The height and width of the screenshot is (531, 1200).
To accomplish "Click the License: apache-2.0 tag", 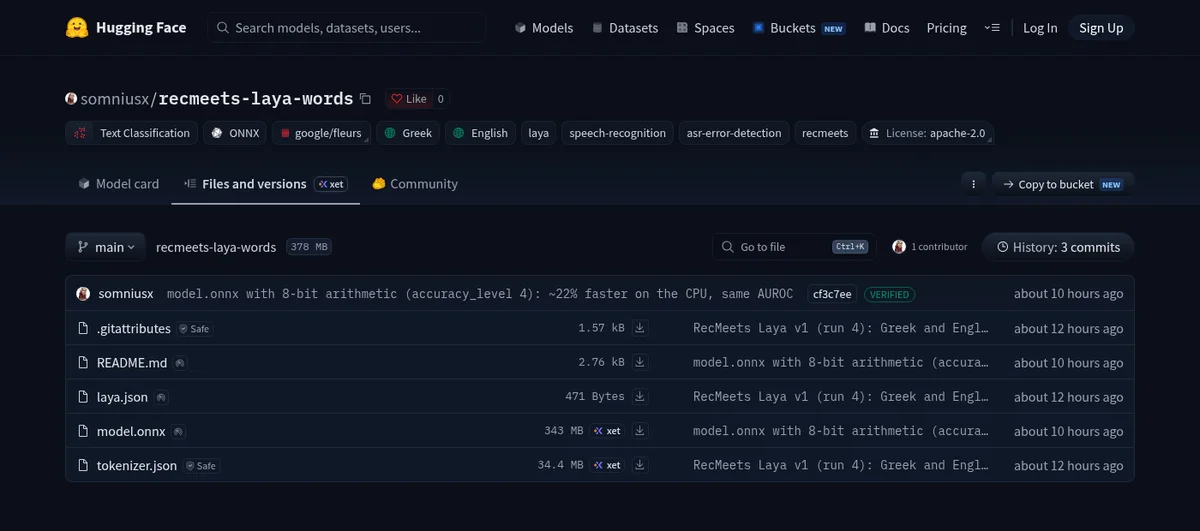I will [927, 133].
